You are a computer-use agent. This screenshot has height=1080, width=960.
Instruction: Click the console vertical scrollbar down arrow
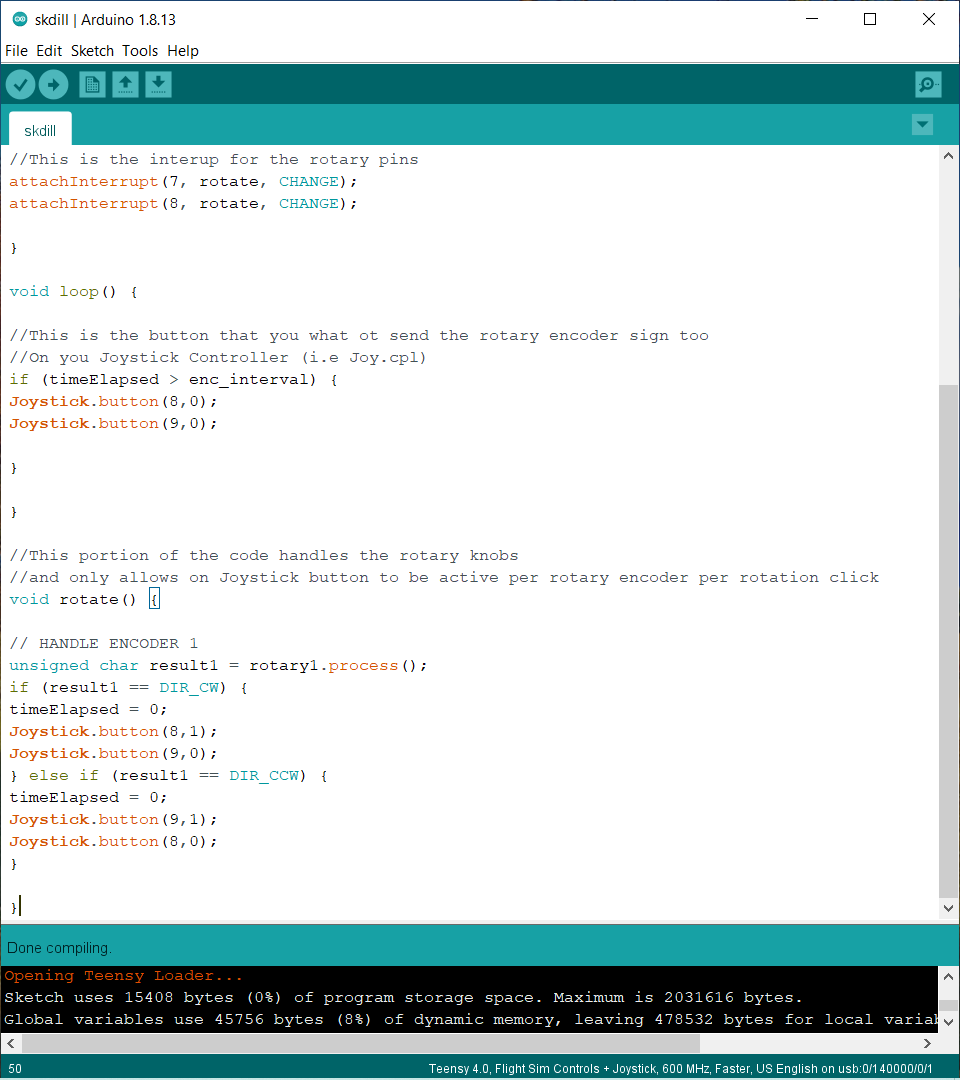point(949,1019)
